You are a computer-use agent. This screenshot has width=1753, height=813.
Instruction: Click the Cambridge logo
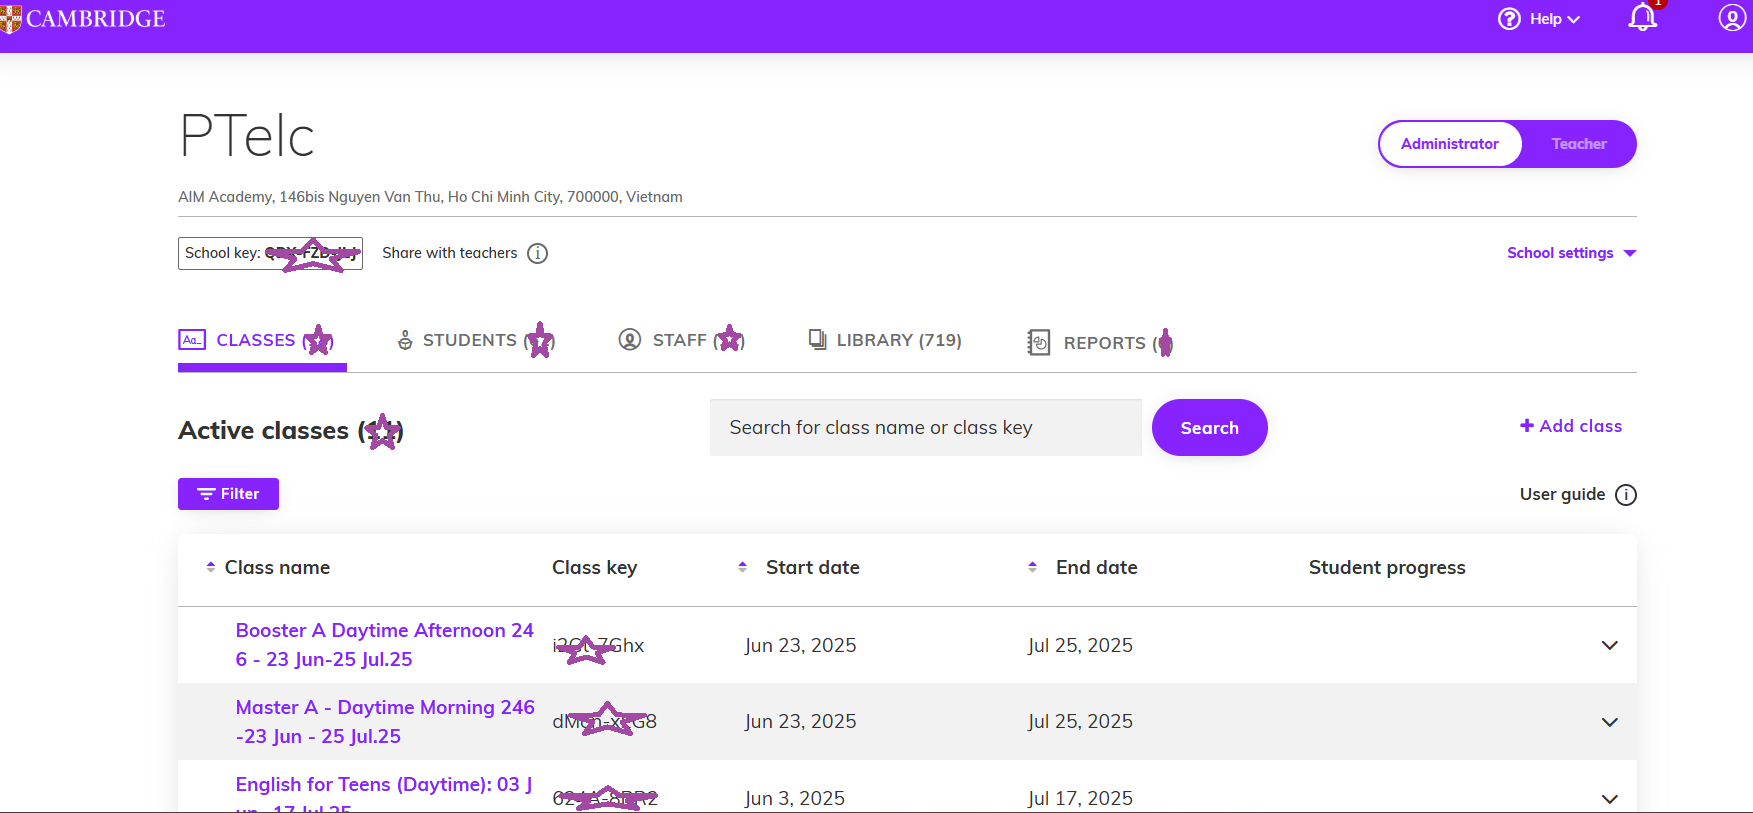pos(84,19)
